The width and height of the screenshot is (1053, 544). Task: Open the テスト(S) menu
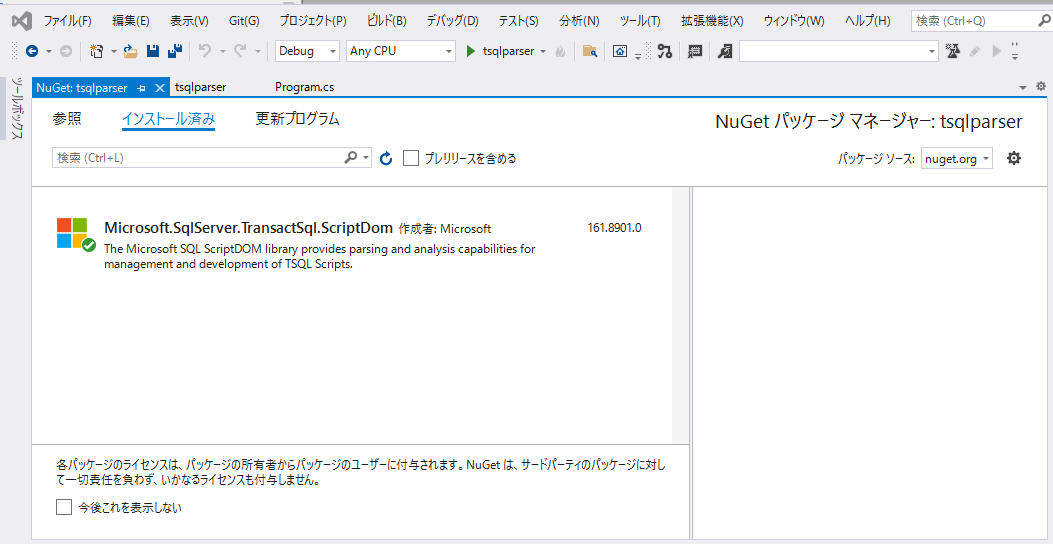tap(518, 21)
